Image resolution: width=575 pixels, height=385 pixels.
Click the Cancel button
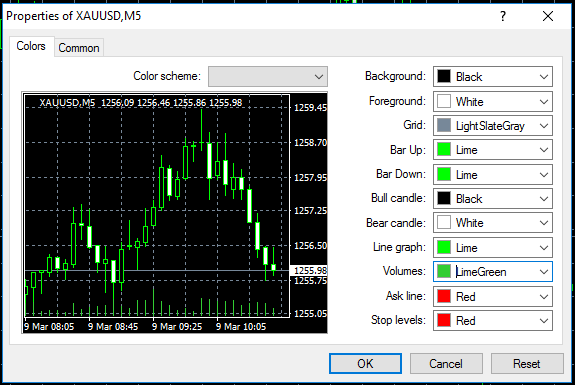(x=446, y=363)
